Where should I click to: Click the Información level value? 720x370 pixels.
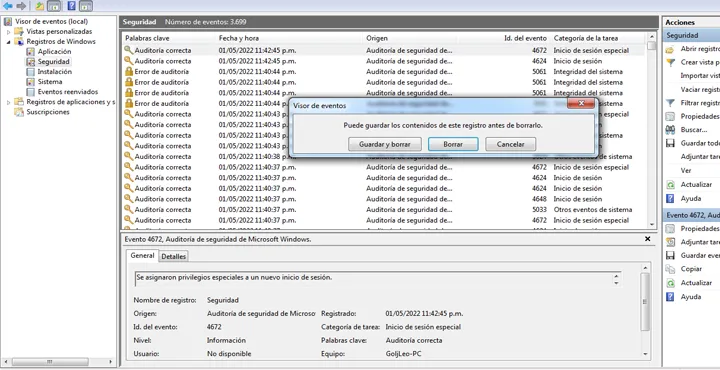[x=226, y=340]
